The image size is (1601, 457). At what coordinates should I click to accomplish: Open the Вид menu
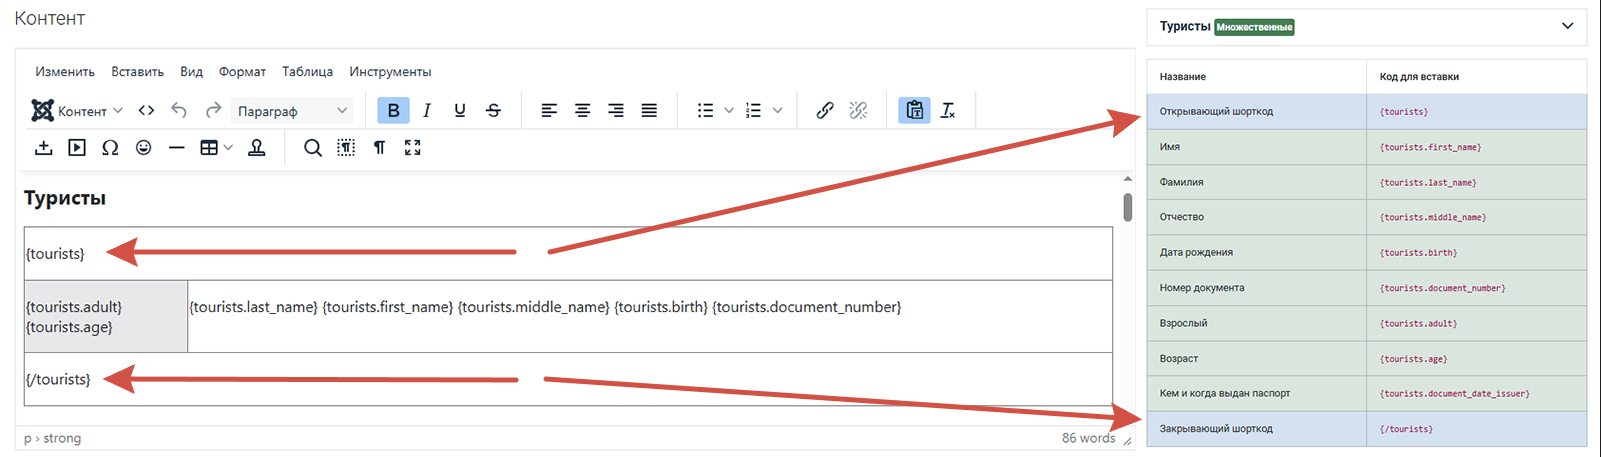pos(192,72)
